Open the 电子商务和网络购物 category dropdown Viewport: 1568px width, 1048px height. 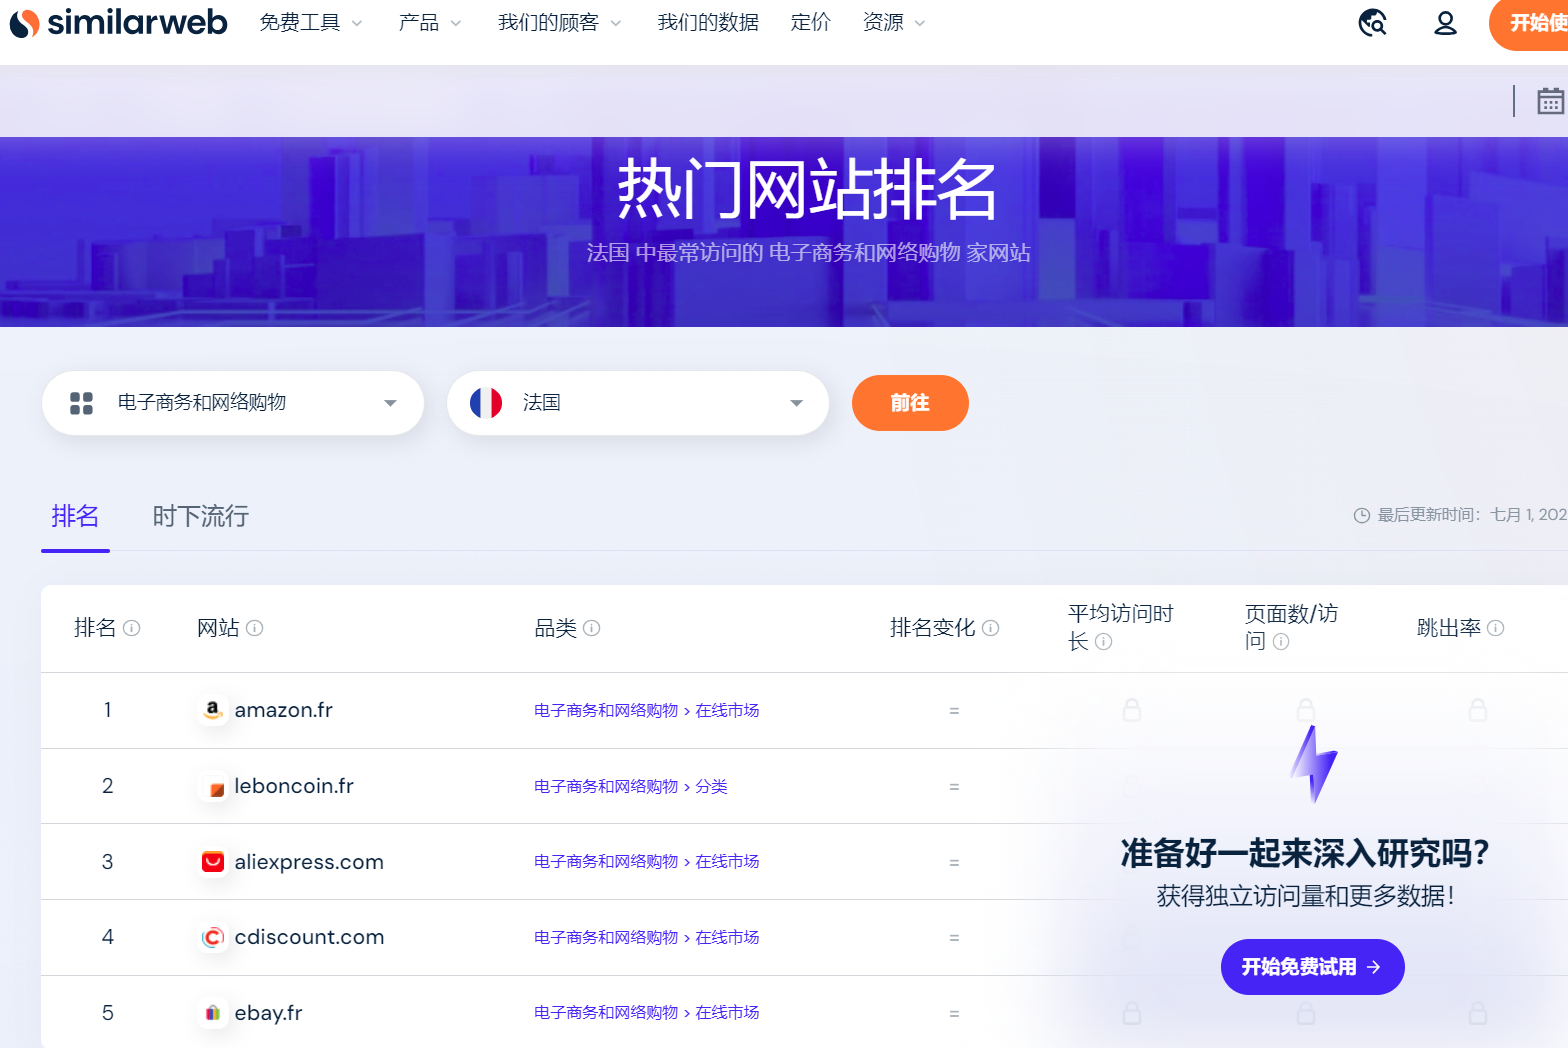(x=233, y=403)
